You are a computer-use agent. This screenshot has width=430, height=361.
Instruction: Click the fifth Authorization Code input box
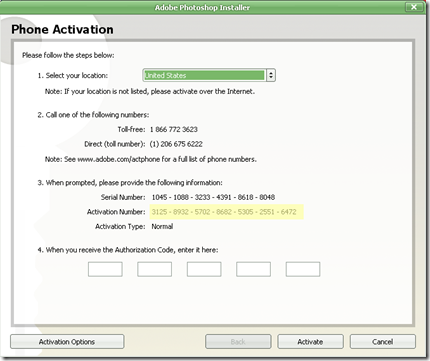point(303,269)
